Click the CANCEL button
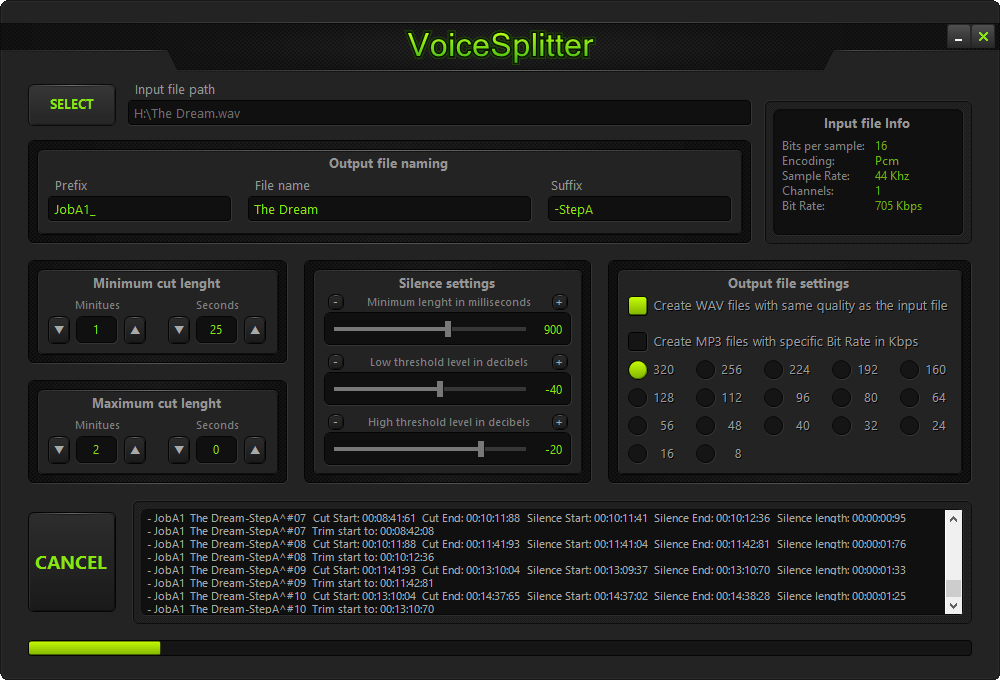This screenshot has height=680, width=1000. click(71, 562)
